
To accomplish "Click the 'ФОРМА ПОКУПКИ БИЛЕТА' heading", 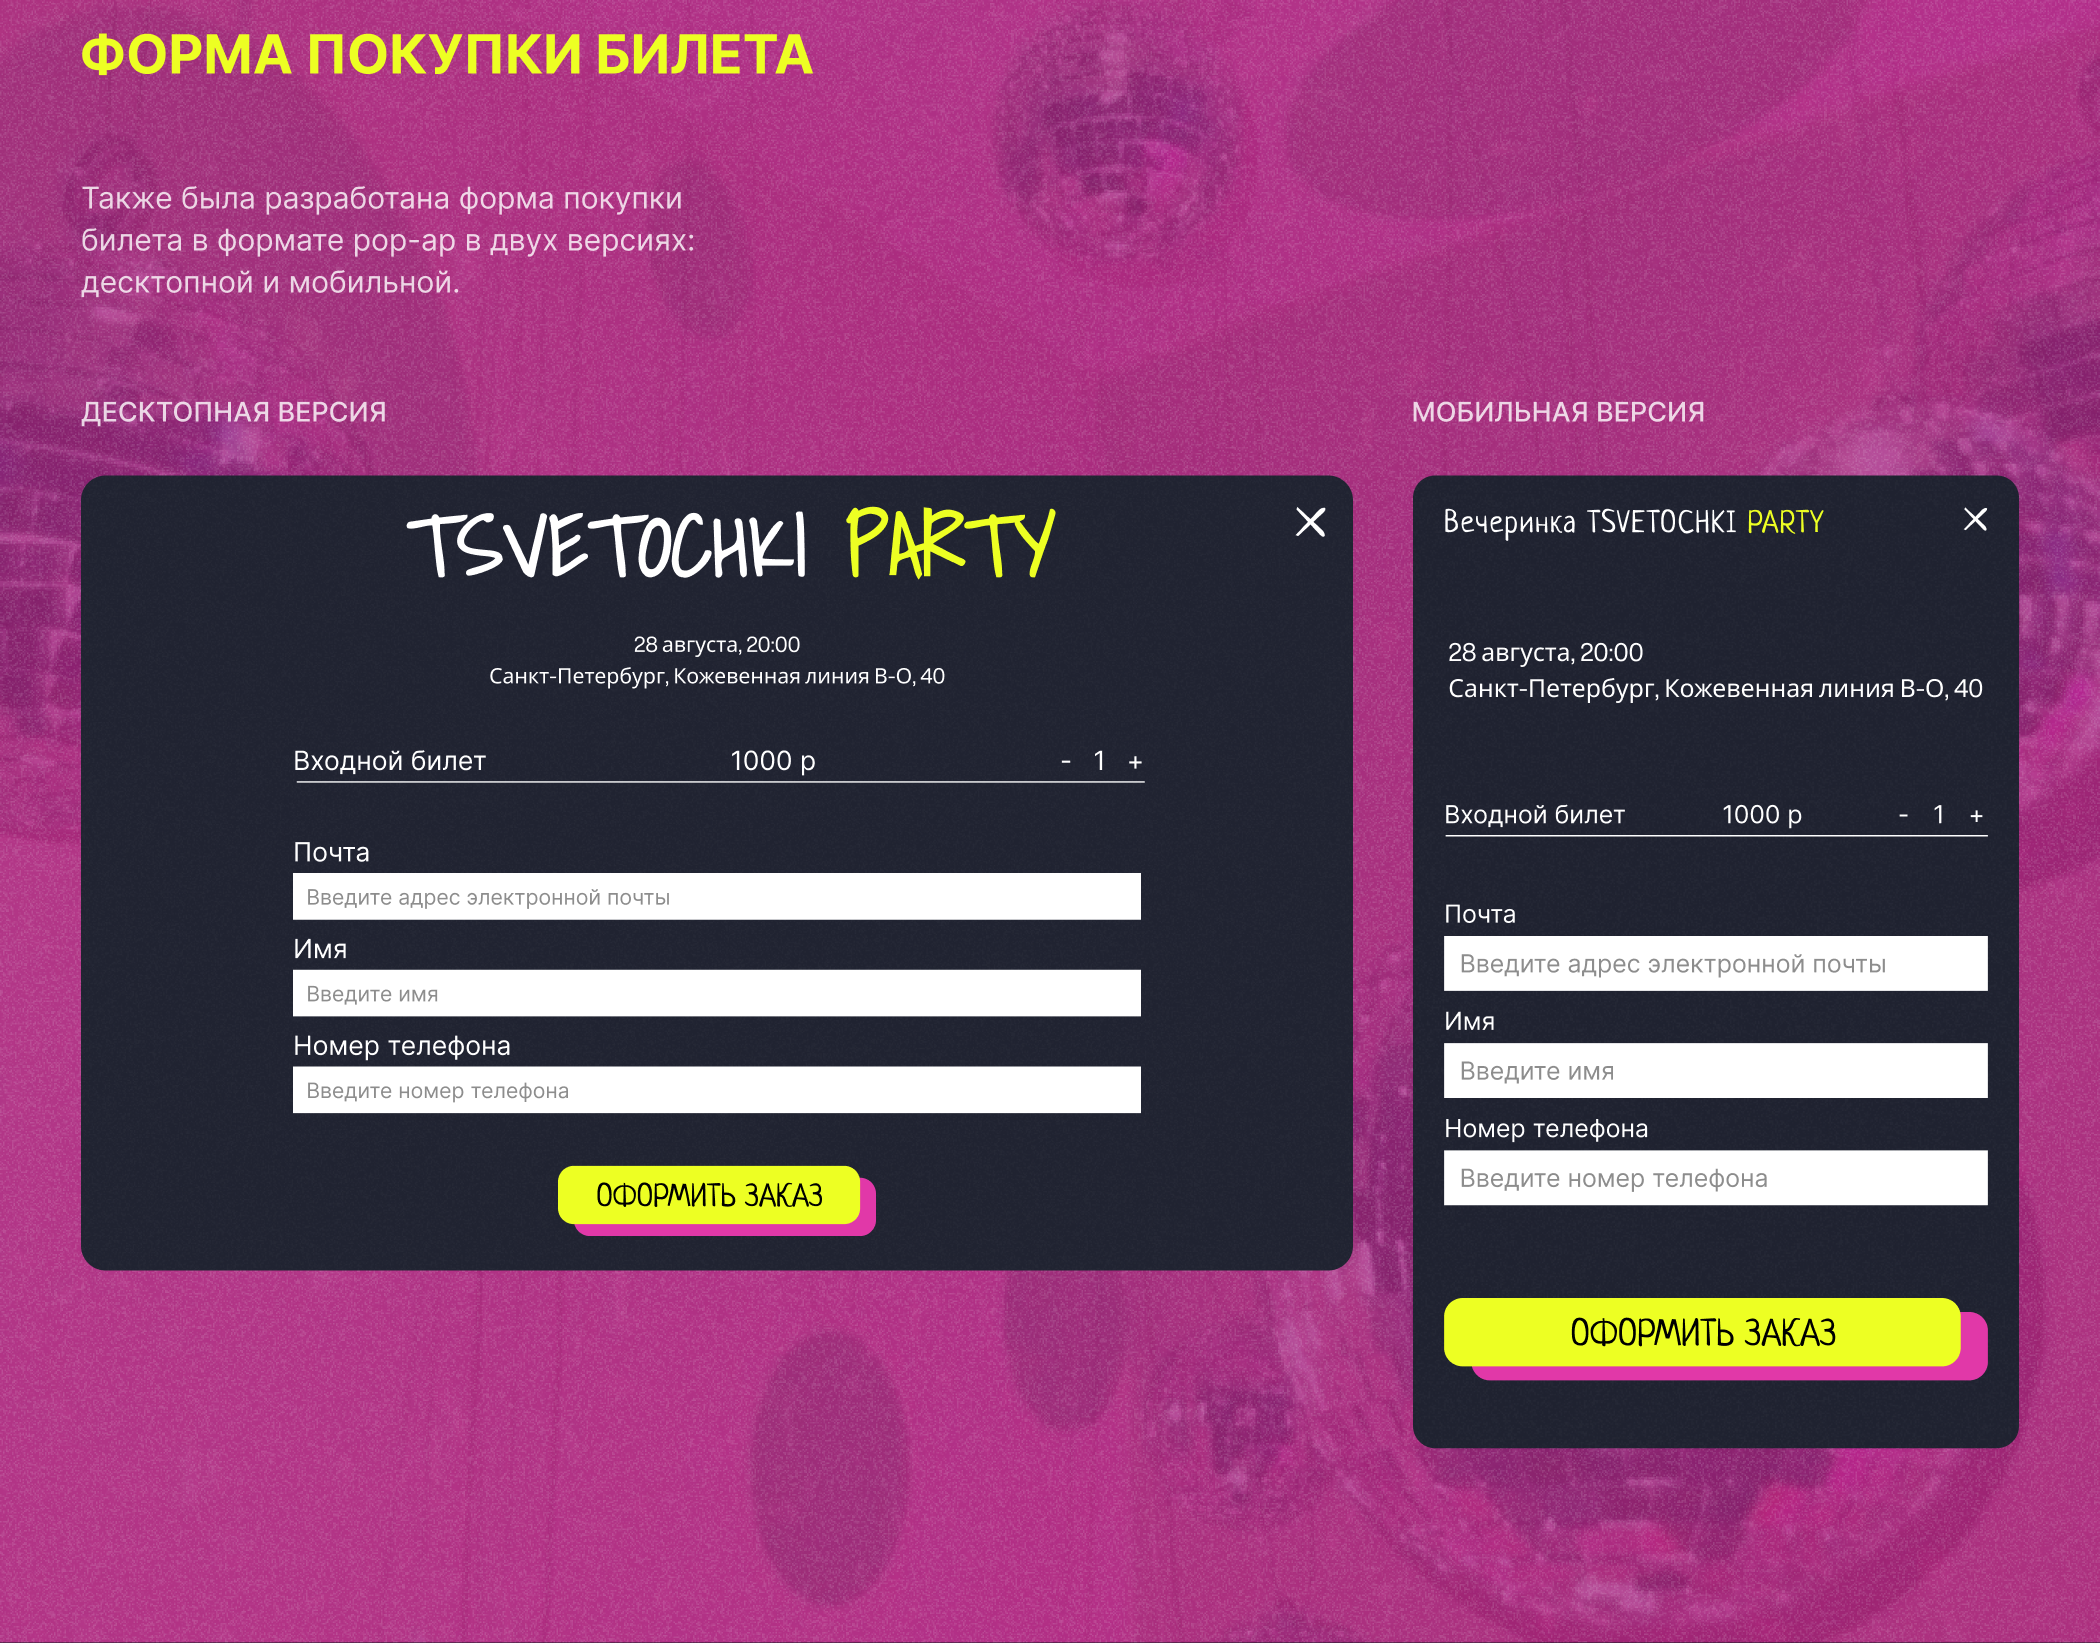I will pos(446,55).
